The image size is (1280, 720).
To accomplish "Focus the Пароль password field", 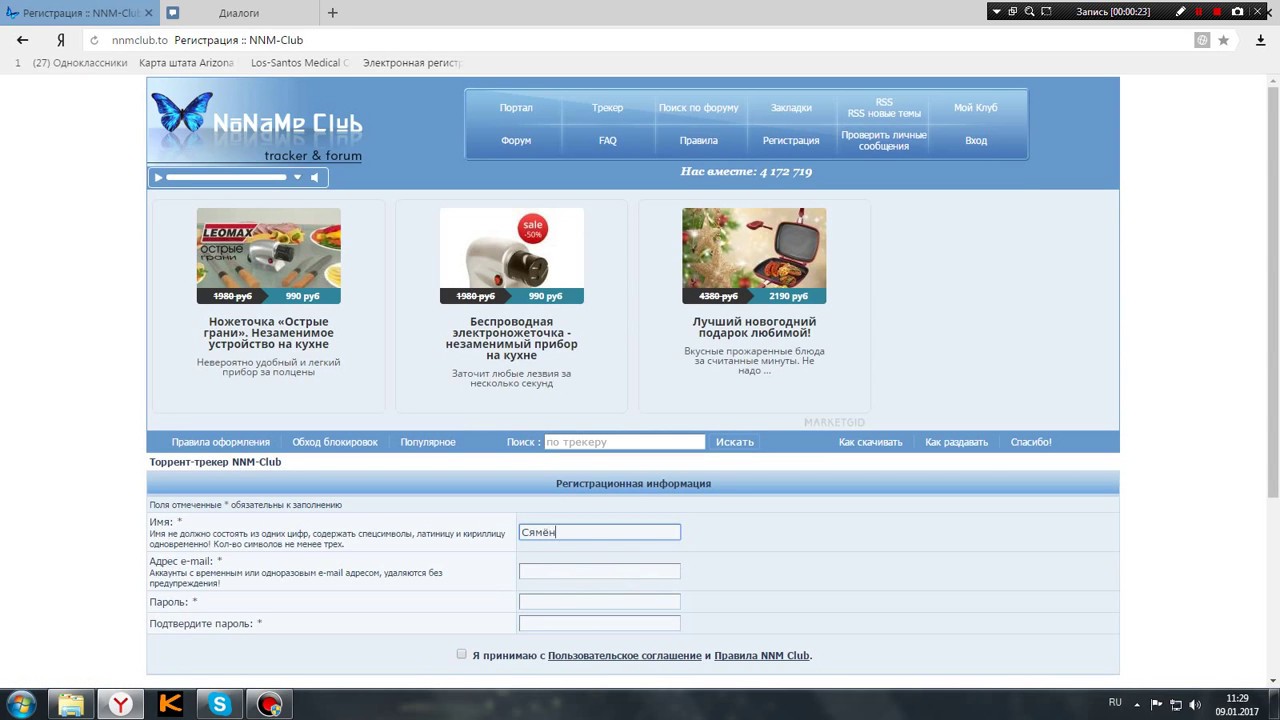I will click(x=599, y=602).
